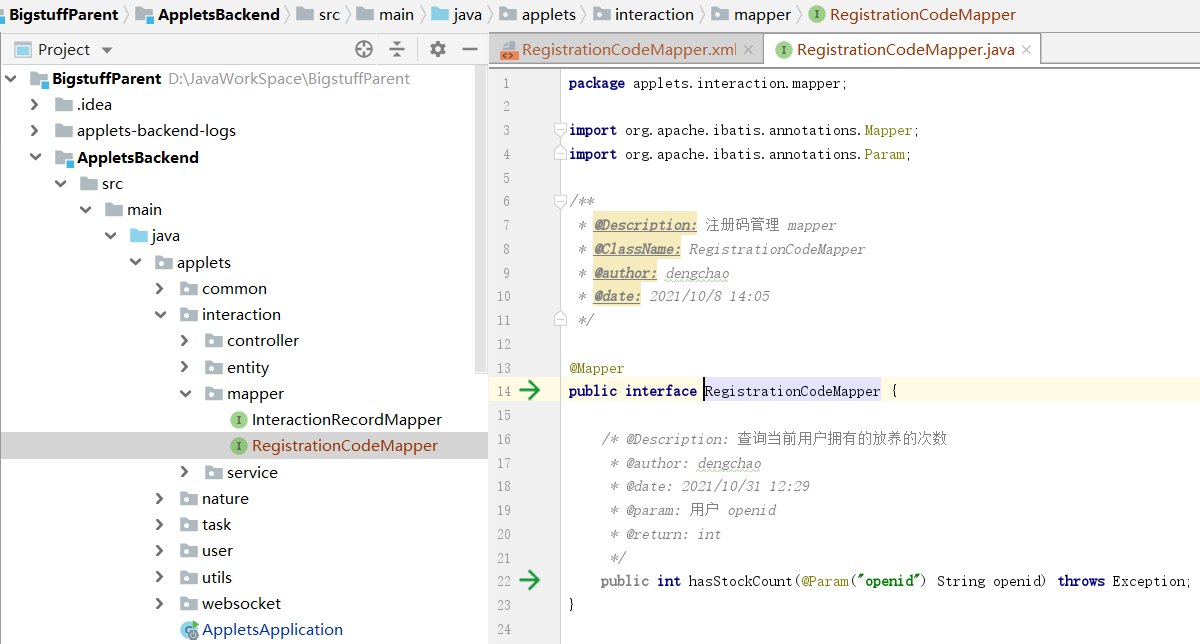The image size is (1200, 644).
Task: Click the gutter arrow icon on line 22
Action: point(529,580)
